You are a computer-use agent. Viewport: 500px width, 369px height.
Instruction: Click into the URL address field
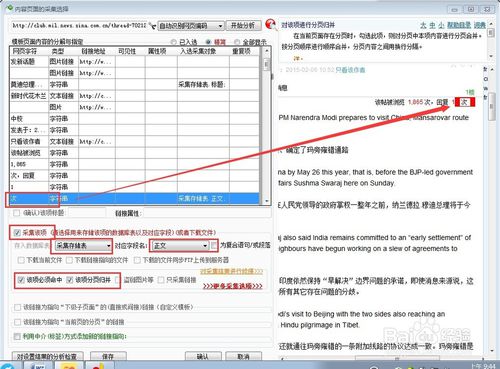(x=79, y=26)
